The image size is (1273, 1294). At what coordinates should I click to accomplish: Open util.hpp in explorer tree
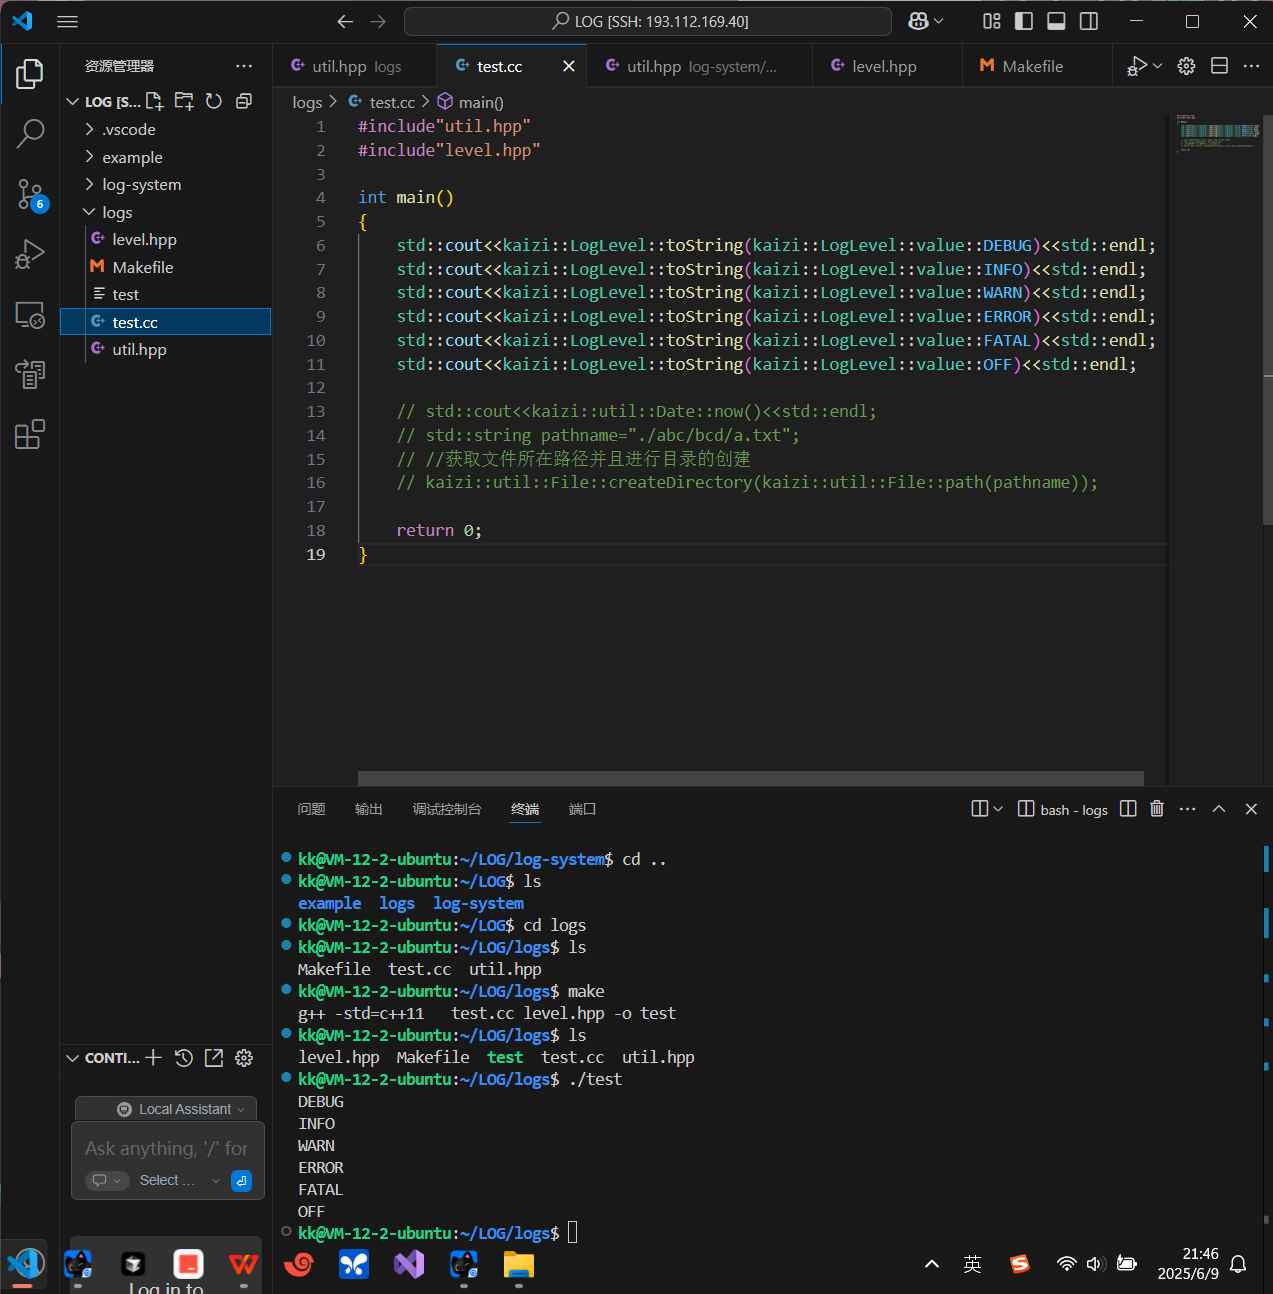tap(166, 349)
